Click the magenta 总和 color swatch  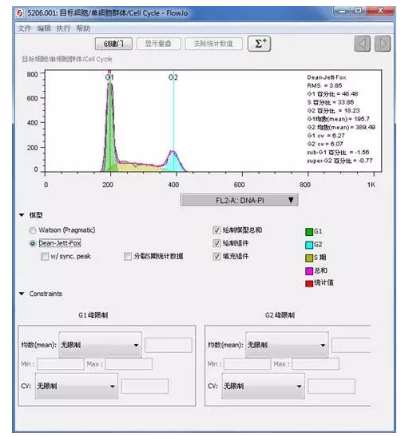click(309, 271)
